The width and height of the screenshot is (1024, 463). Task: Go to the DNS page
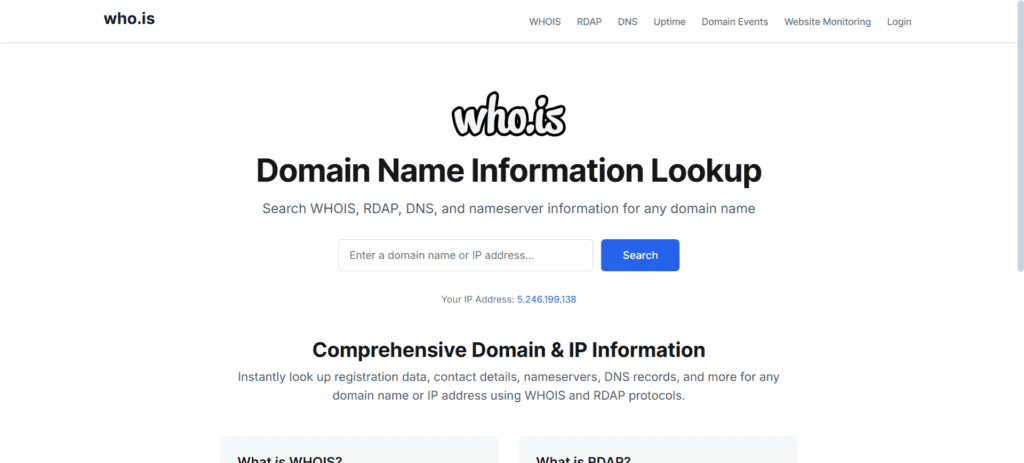coord(628,22)
